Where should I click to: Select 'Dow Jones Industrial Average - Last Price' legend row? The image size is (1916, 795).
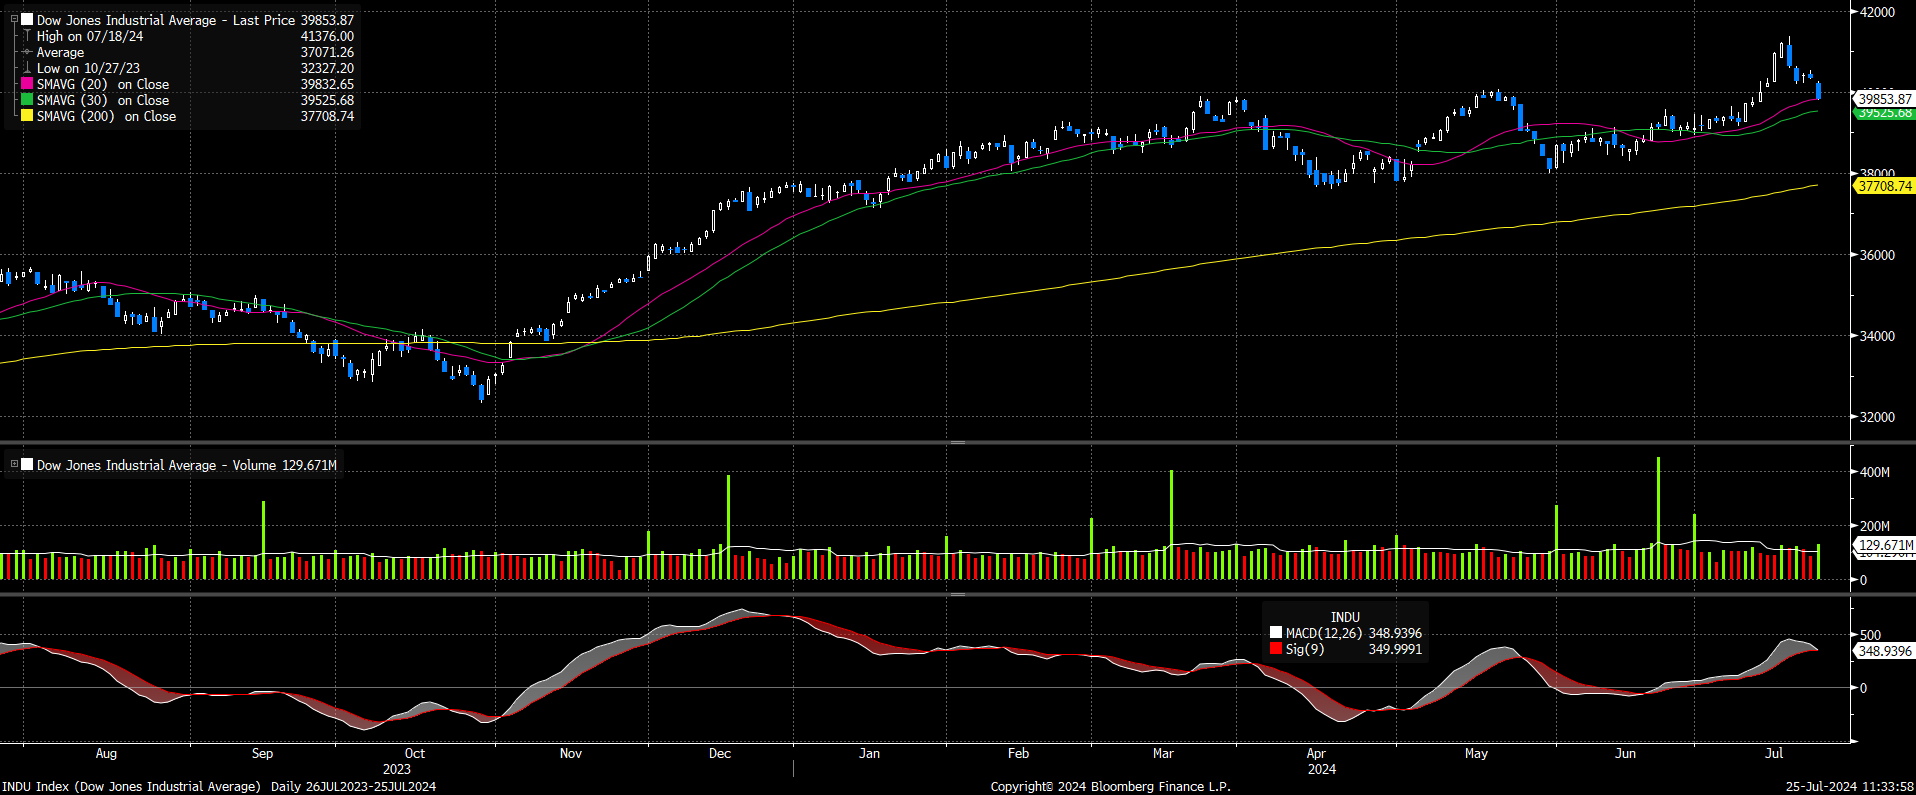(166, 20)
